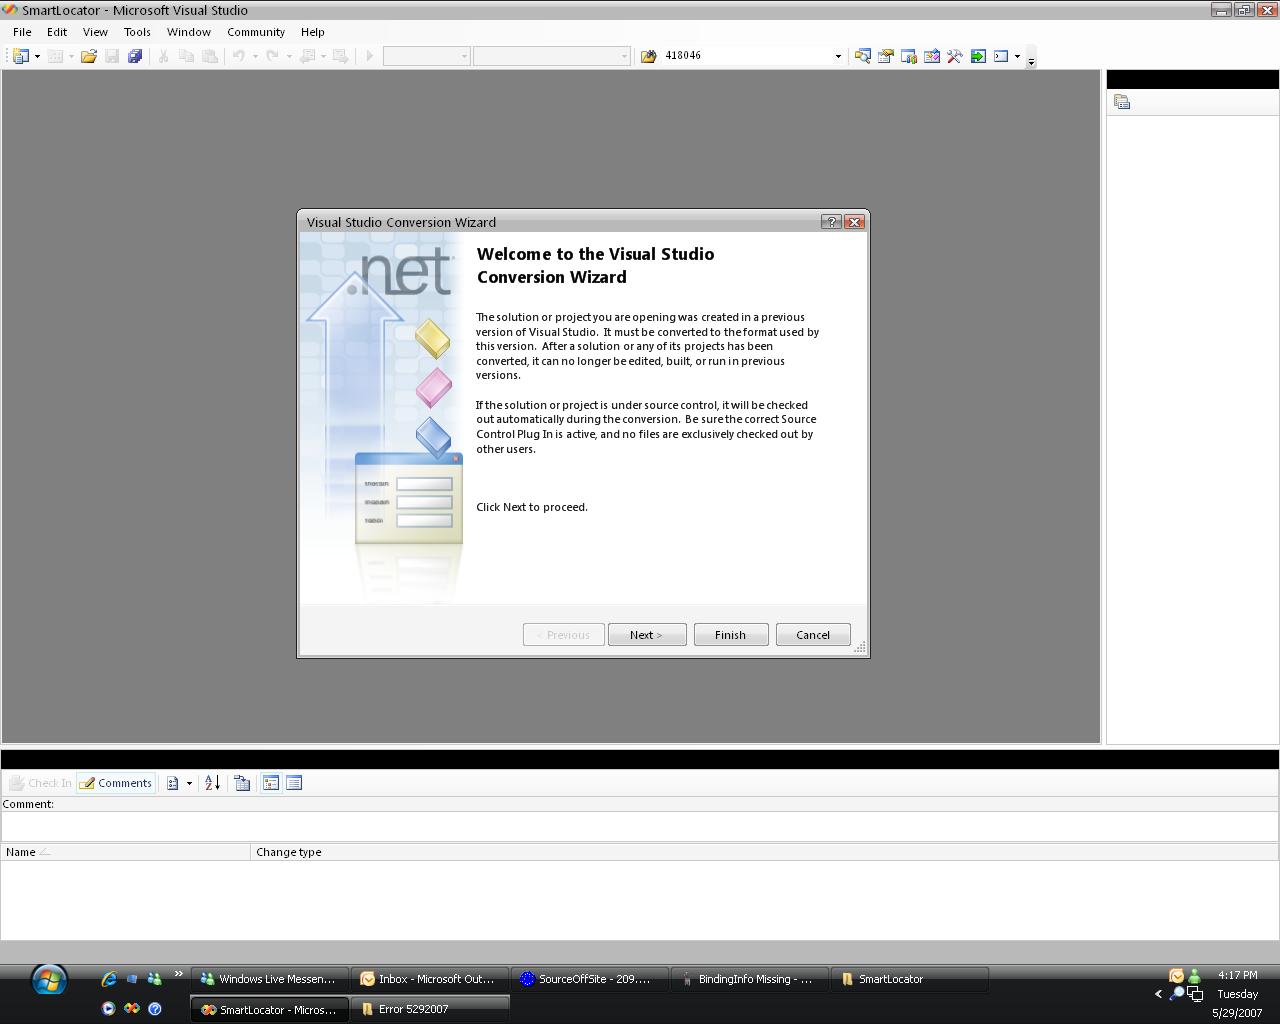Open Internet Explorer from quick launch
1280x1024 pixels.
click(109, 979)
